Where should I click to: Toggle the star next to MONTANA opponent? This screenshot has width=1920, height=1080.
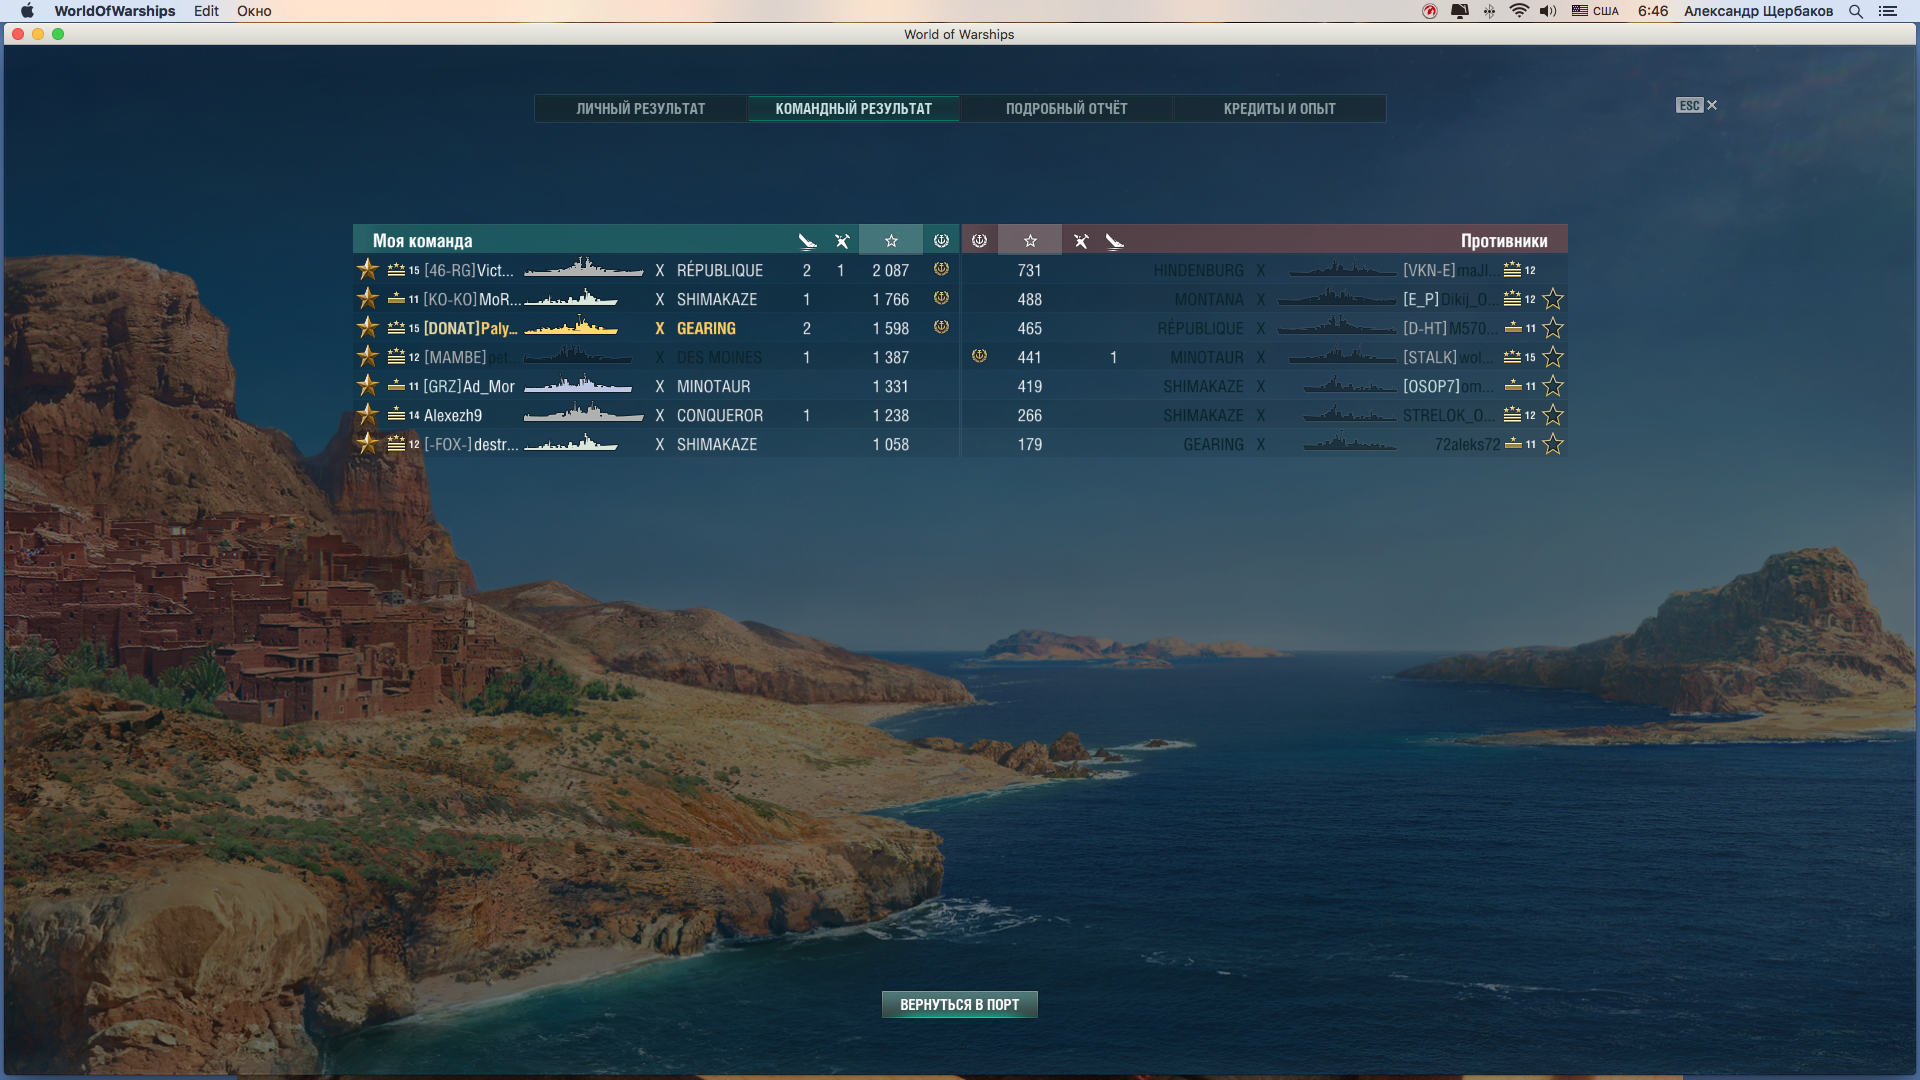(1553, 299)
